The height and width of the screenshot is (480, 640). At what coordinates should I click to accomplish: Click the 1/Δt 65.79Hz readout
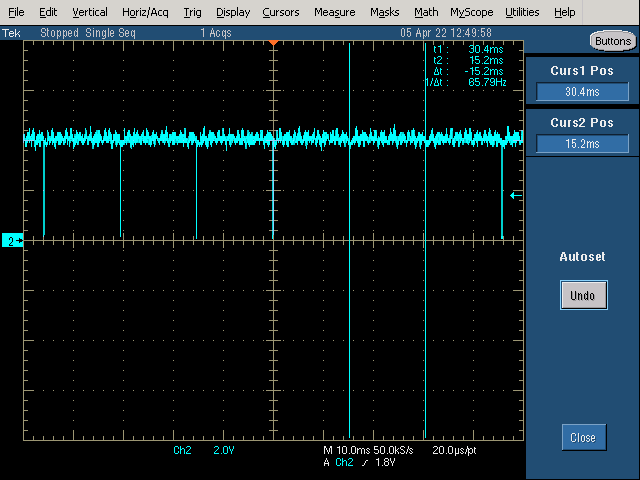[x=466, y=82]
